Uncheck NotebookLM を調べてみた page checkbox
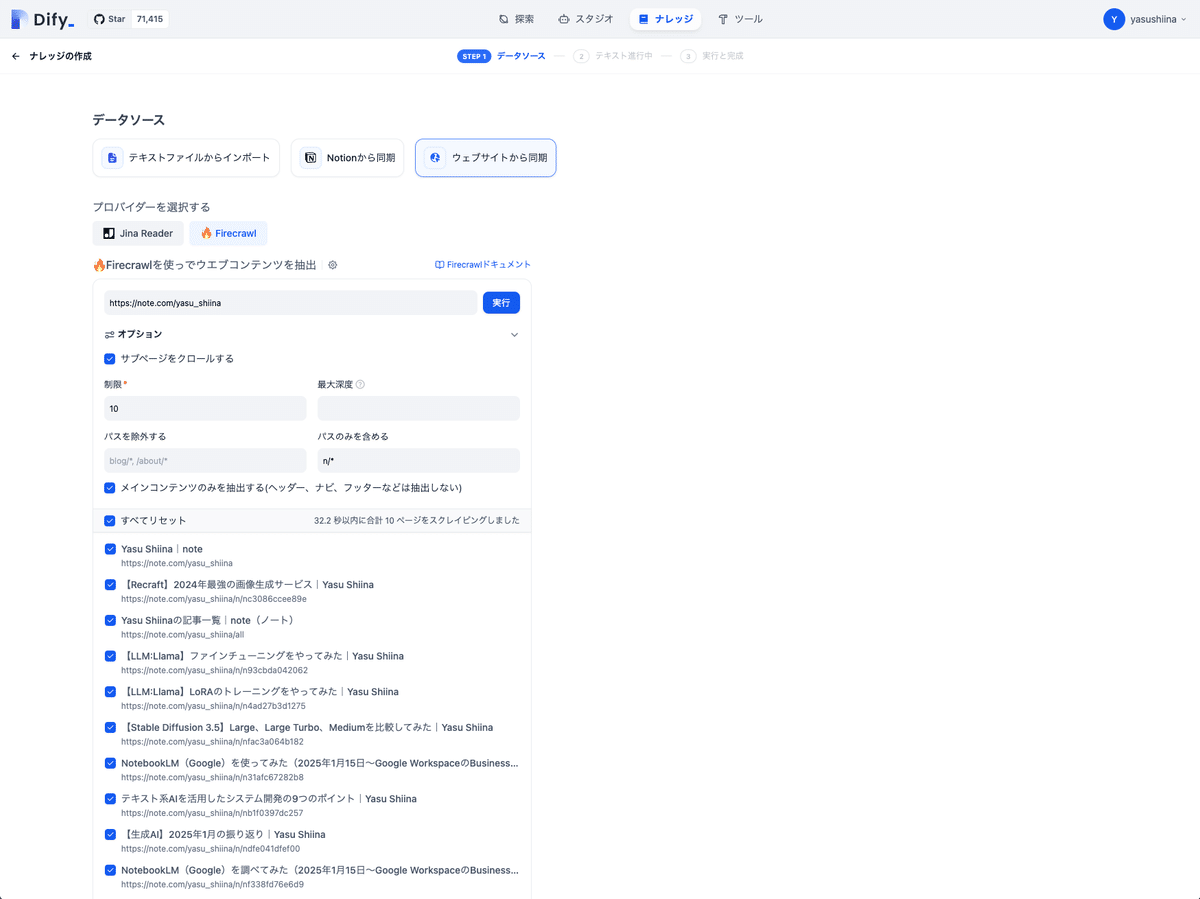 (110, 870)
